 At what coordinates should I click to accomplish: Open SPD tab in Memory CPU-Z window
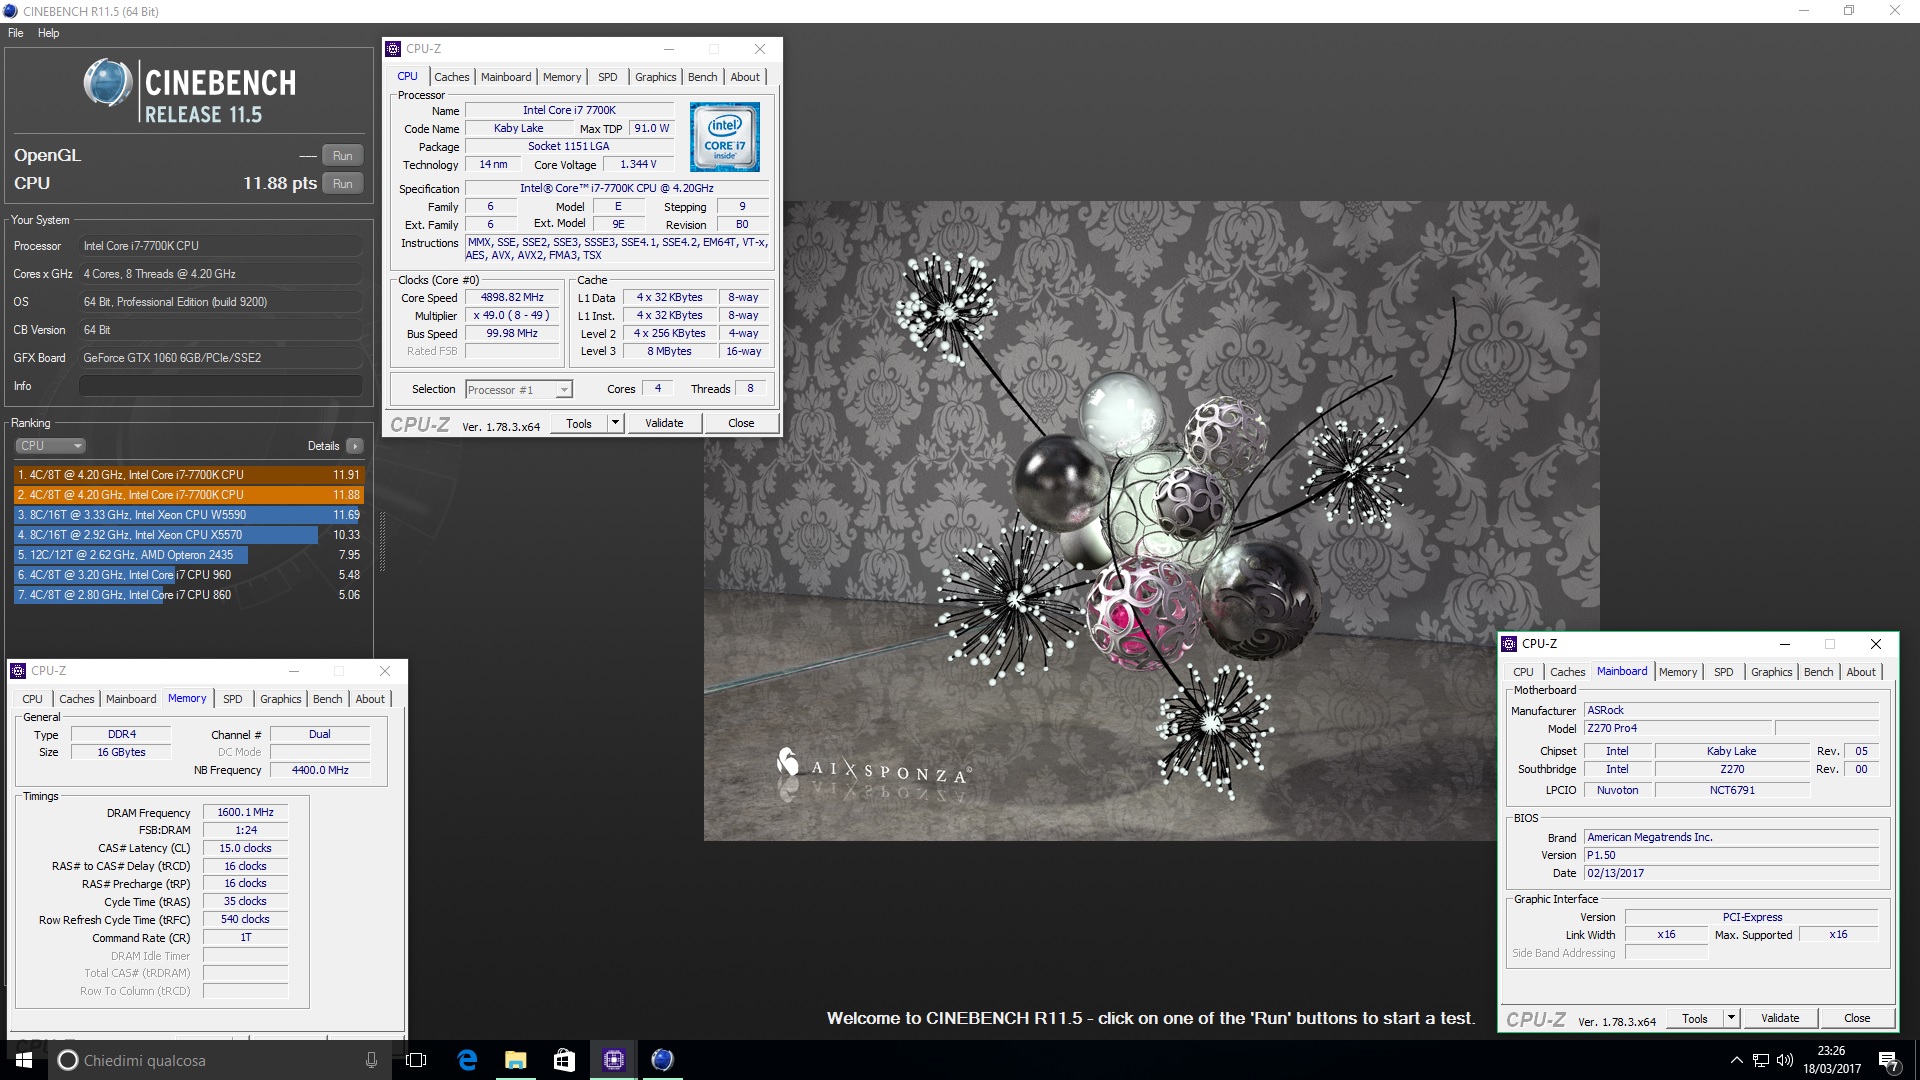(233, 699)
